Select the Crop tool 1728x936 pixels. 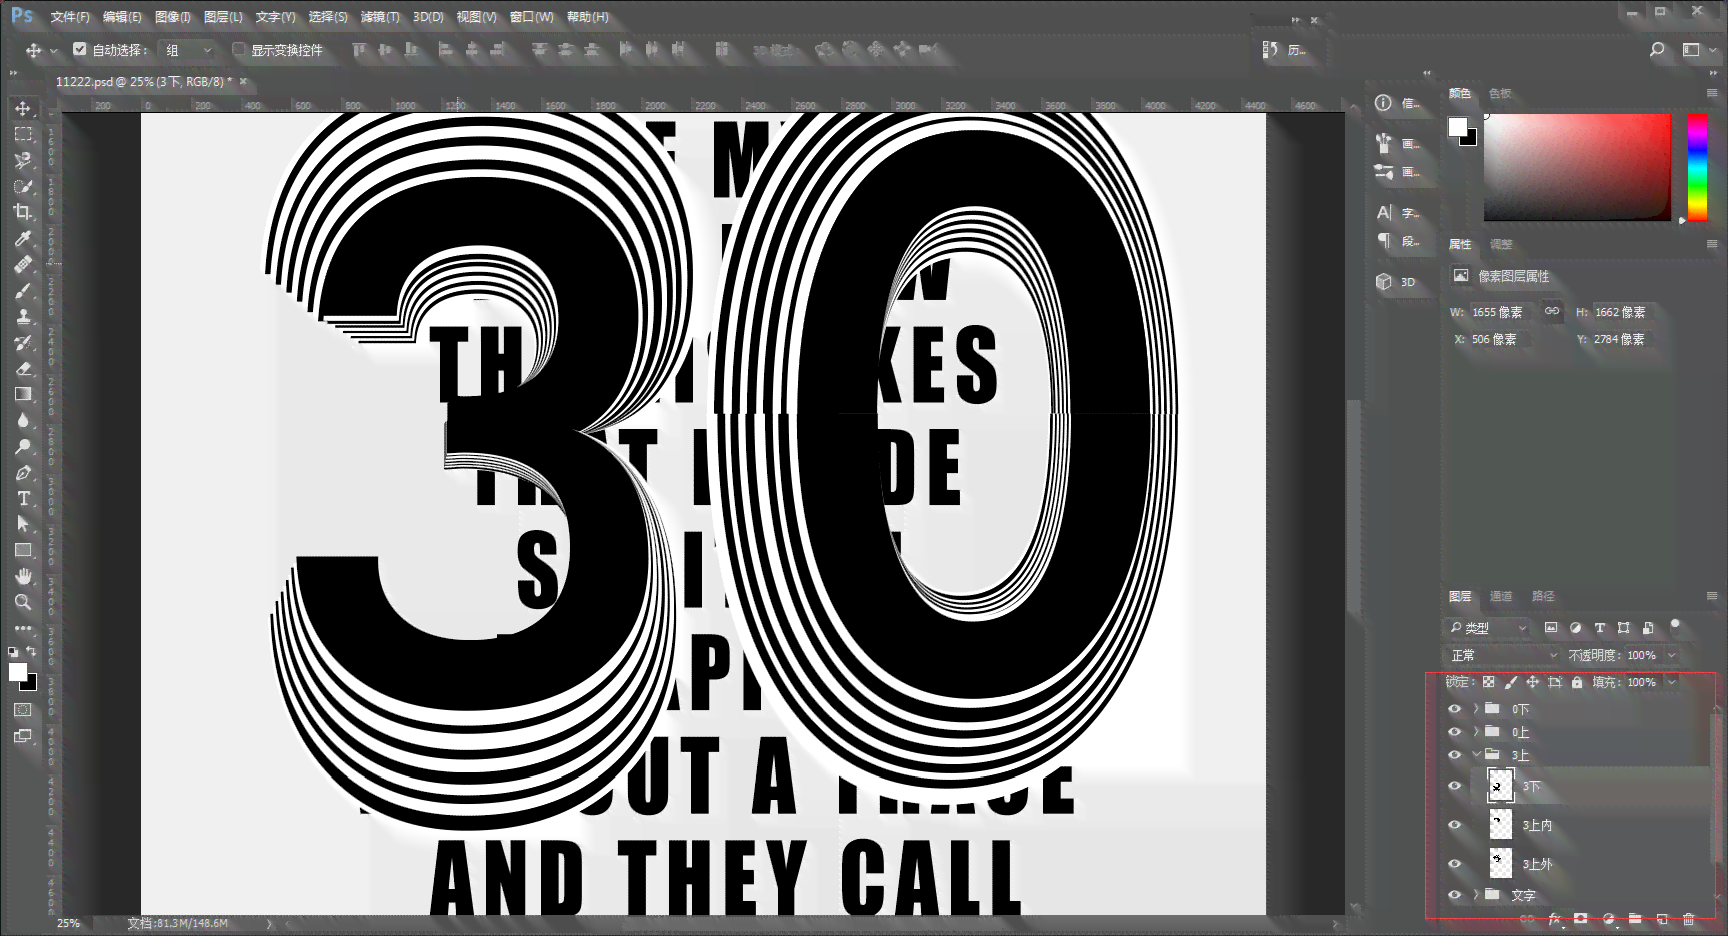point(23,212)
